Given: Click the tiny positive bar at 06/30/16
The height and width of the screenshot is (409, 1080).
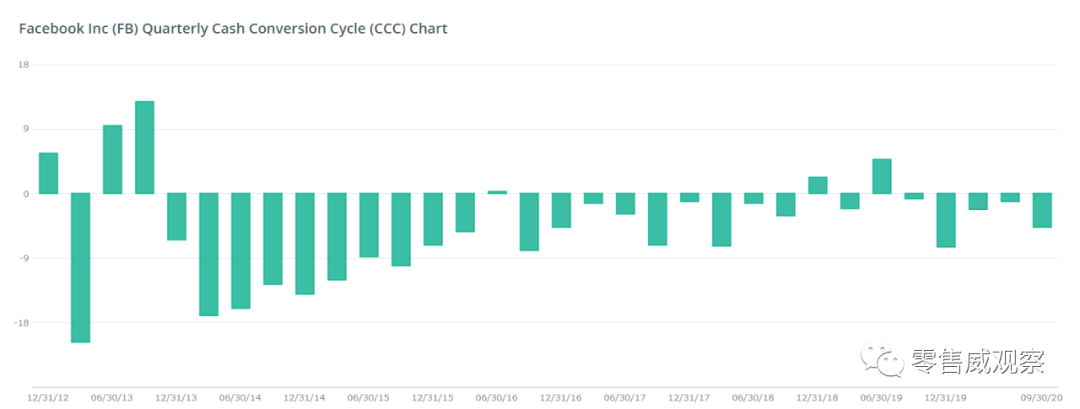Looking at the screenshot, I should [x=497, y=192].
